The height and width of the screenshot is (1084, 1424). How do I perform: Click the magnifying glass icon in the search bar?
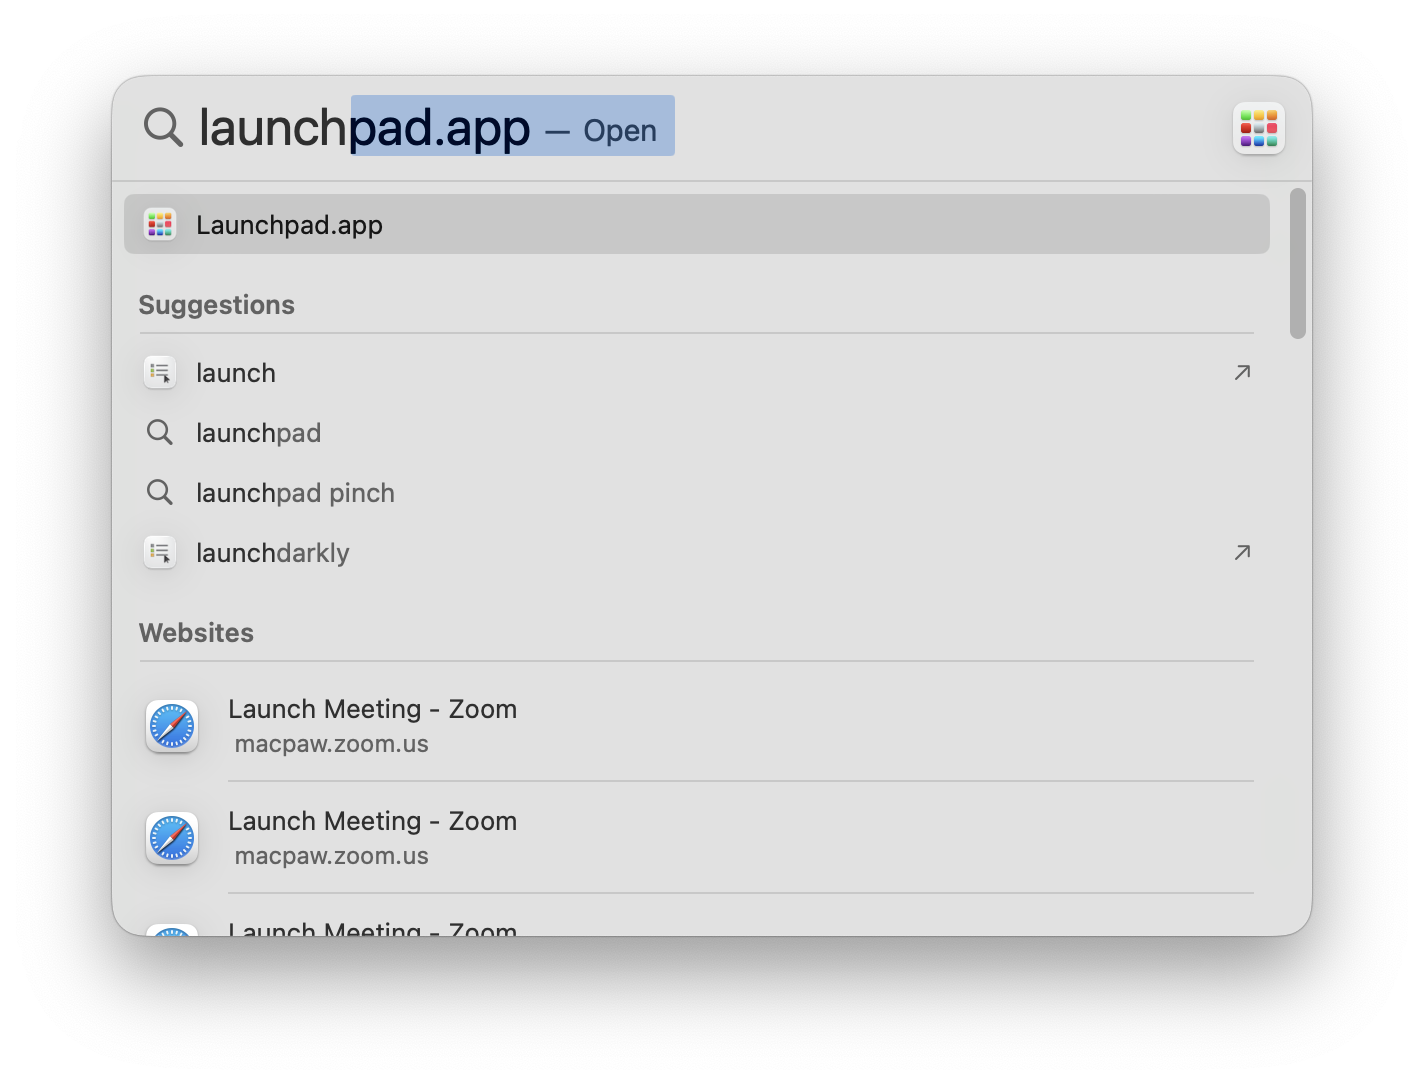(162, 128)
